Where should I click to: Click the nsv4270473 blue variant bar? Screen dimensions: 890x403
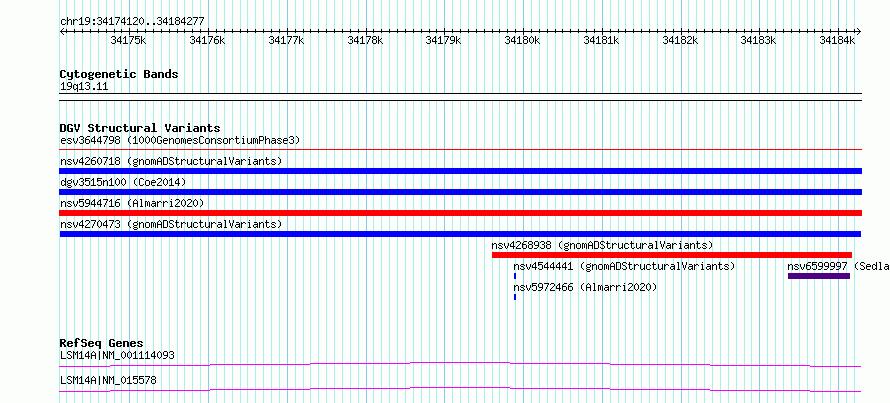tap(460, 234)
